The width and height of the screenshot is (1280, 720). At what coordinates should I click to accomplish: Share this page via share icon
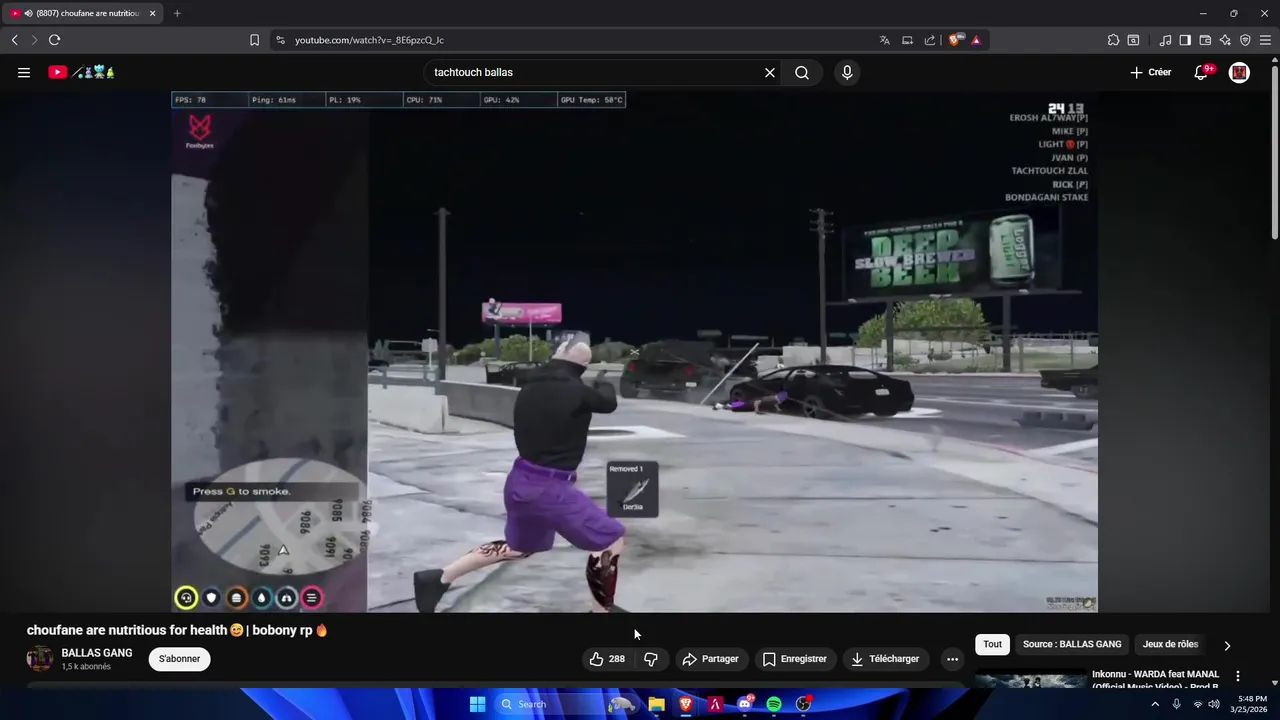pos(930,40)
